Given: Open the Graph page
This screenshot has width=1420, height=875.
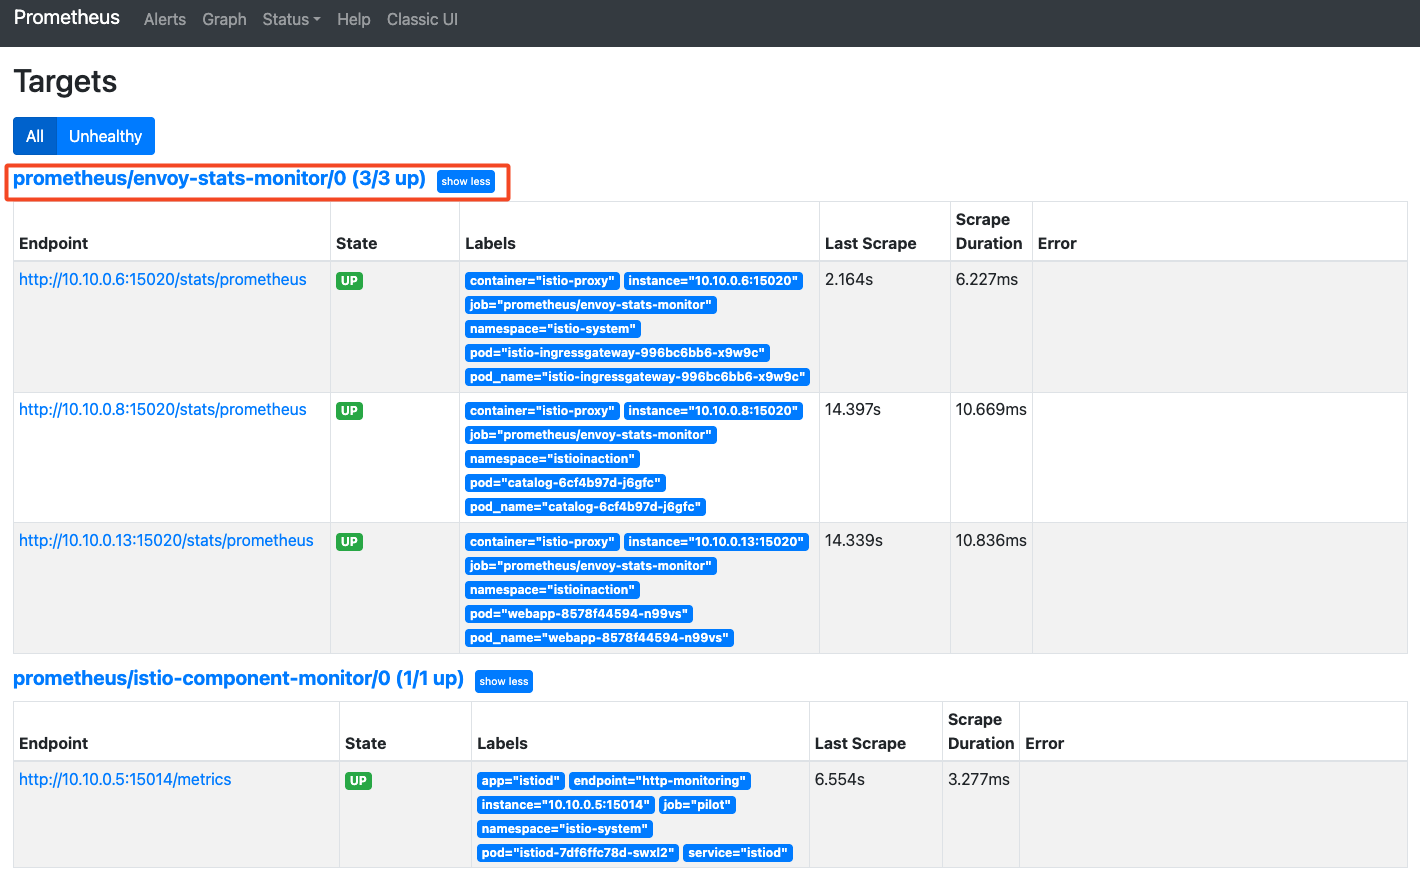Looking at the screenshot, I should pyautogui.click(x=224, y=19).
